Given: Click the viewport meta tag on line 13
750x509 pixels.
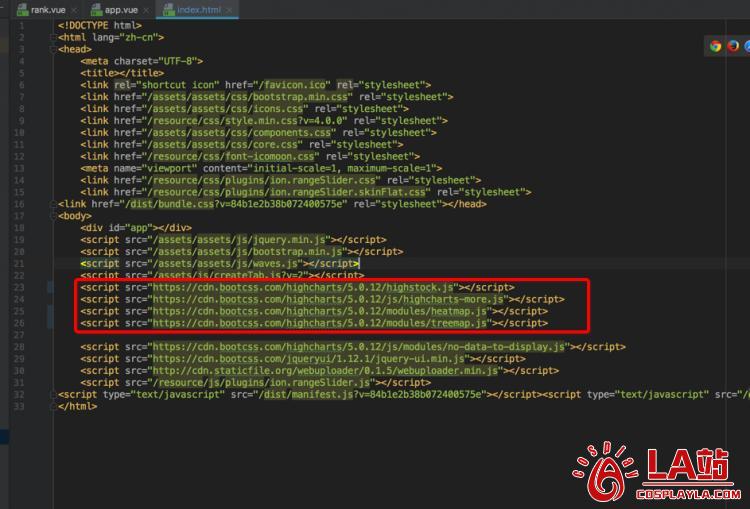Looking at the screenshot, I should click(261, 168).
